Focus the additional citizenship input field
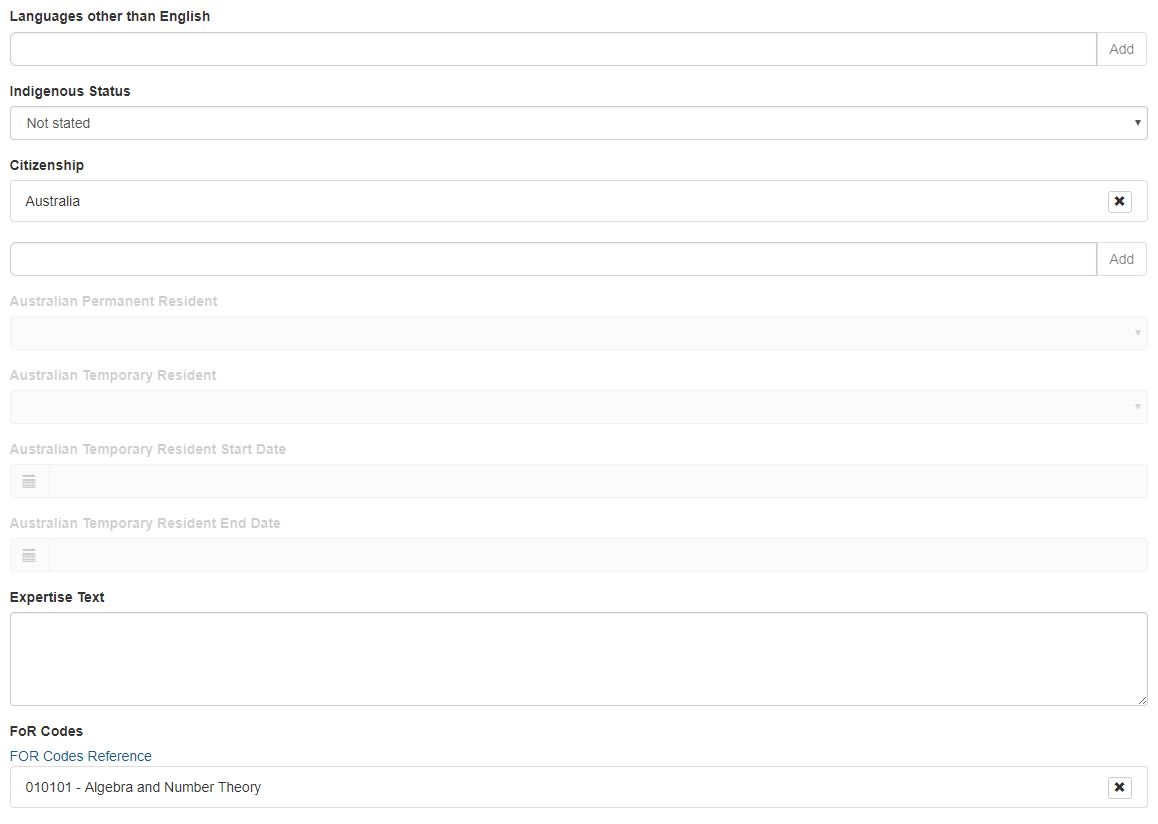Image resolution: width=1158 pixels, height=824 pixels. pos(553,259)
